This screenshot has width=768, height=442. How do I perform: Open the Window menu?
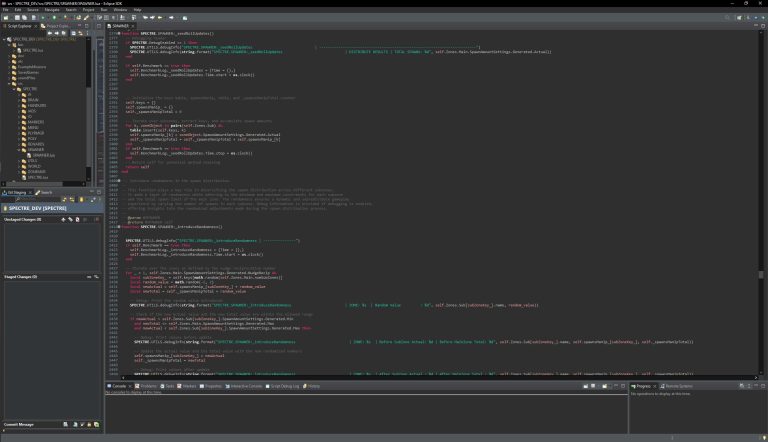(120, 9)
